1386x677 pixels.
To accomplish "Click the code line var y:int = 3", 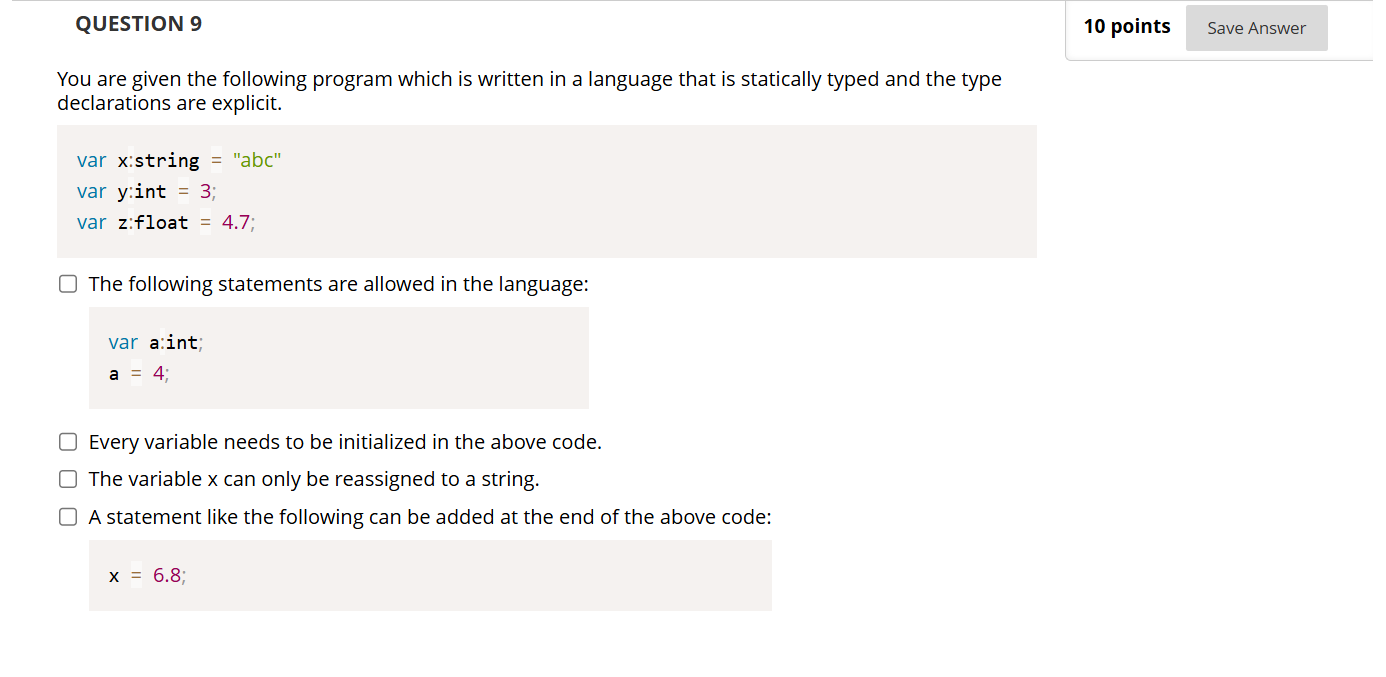I will pos(145,191).
